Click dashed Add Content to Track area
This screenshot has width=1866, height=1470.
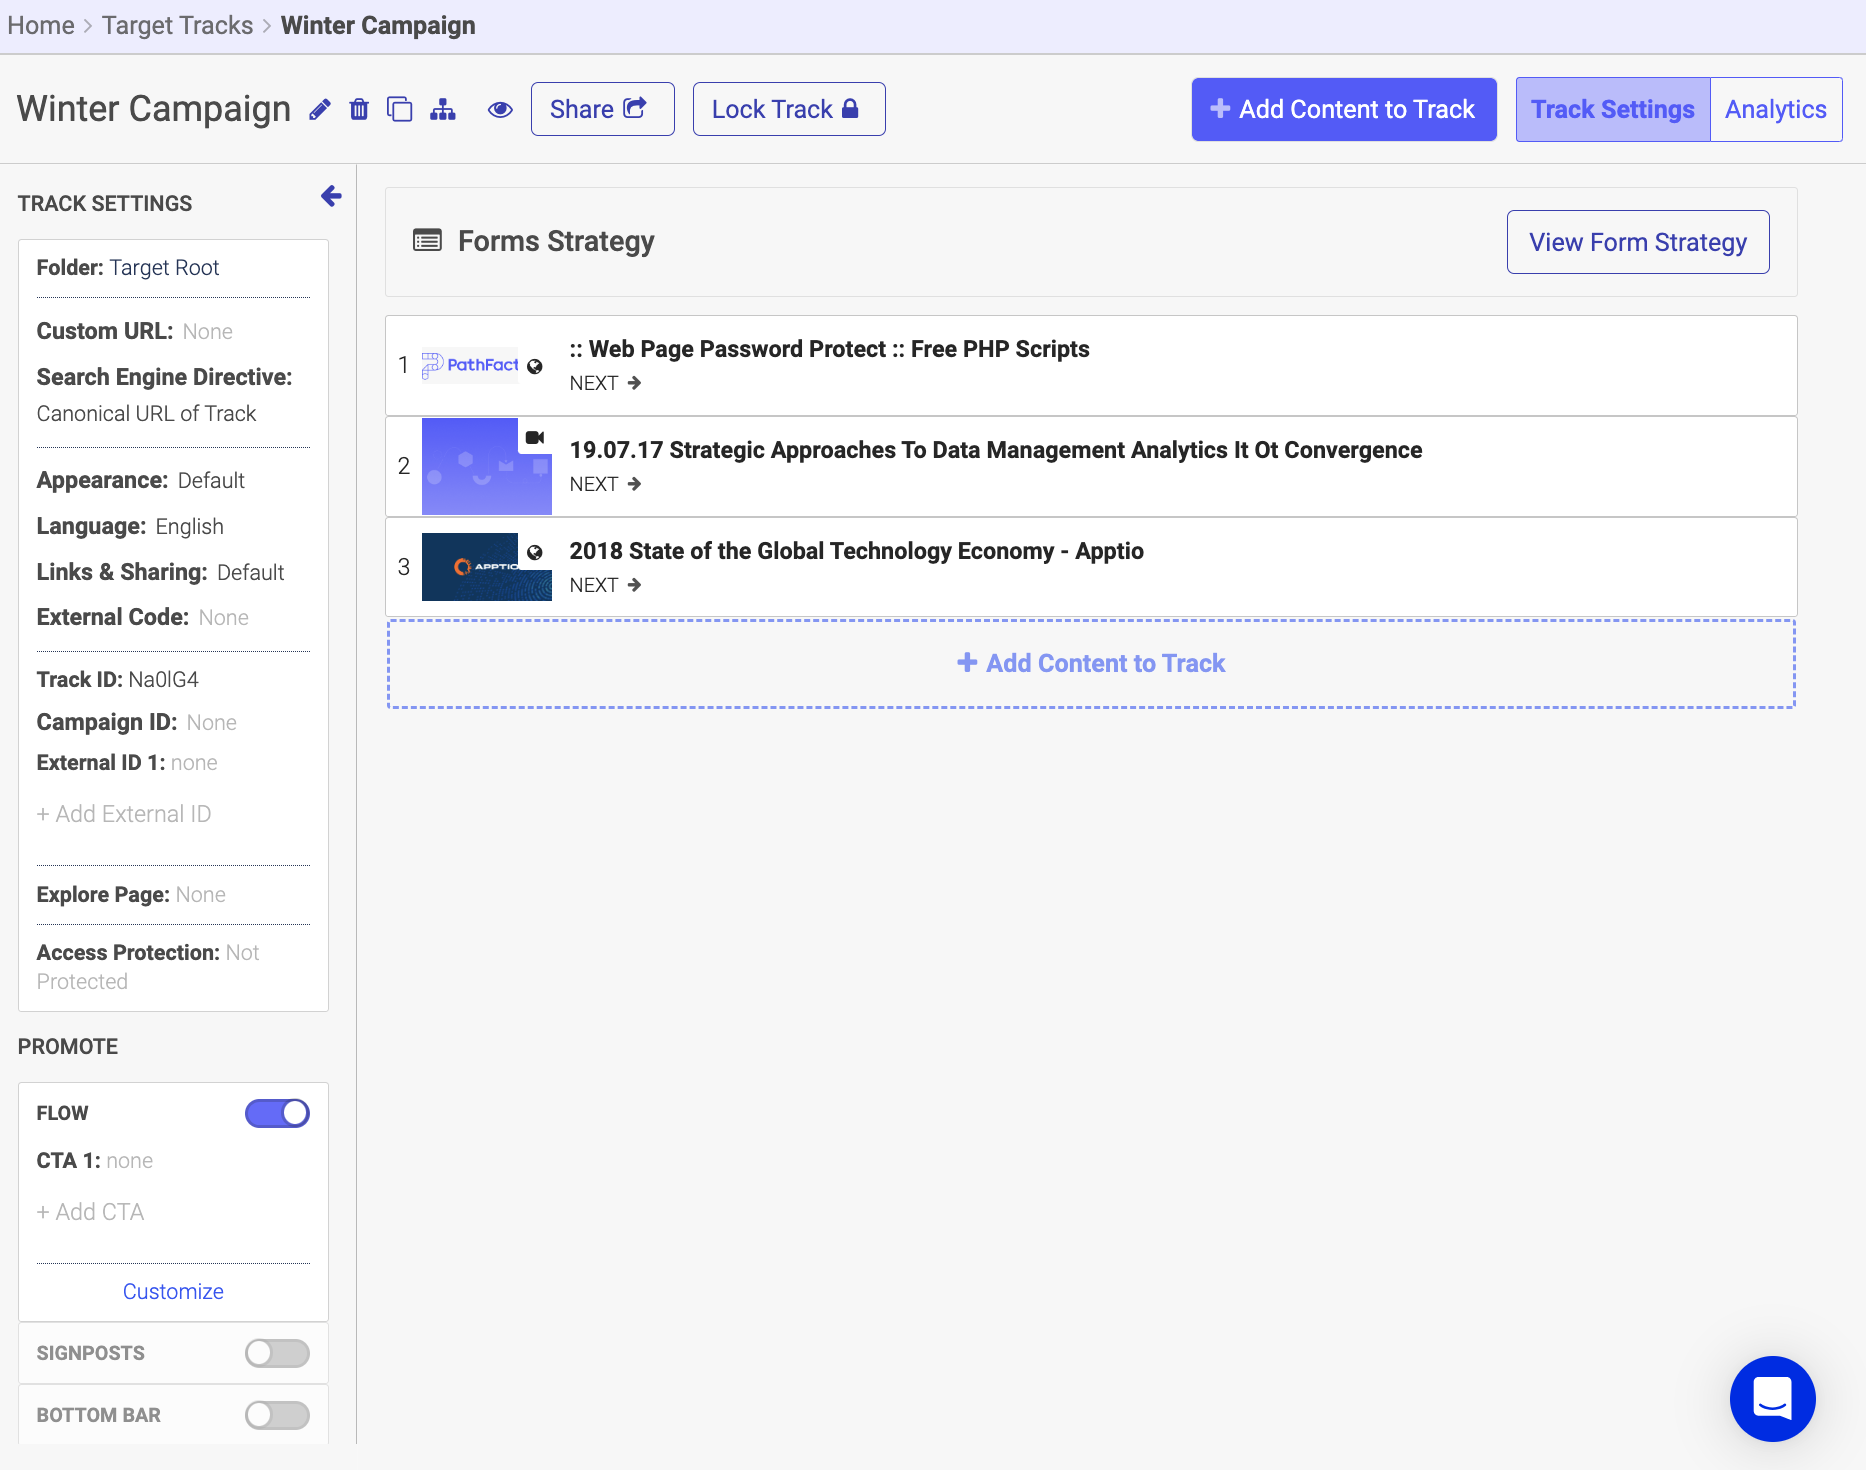click(x=1091, y=664)
